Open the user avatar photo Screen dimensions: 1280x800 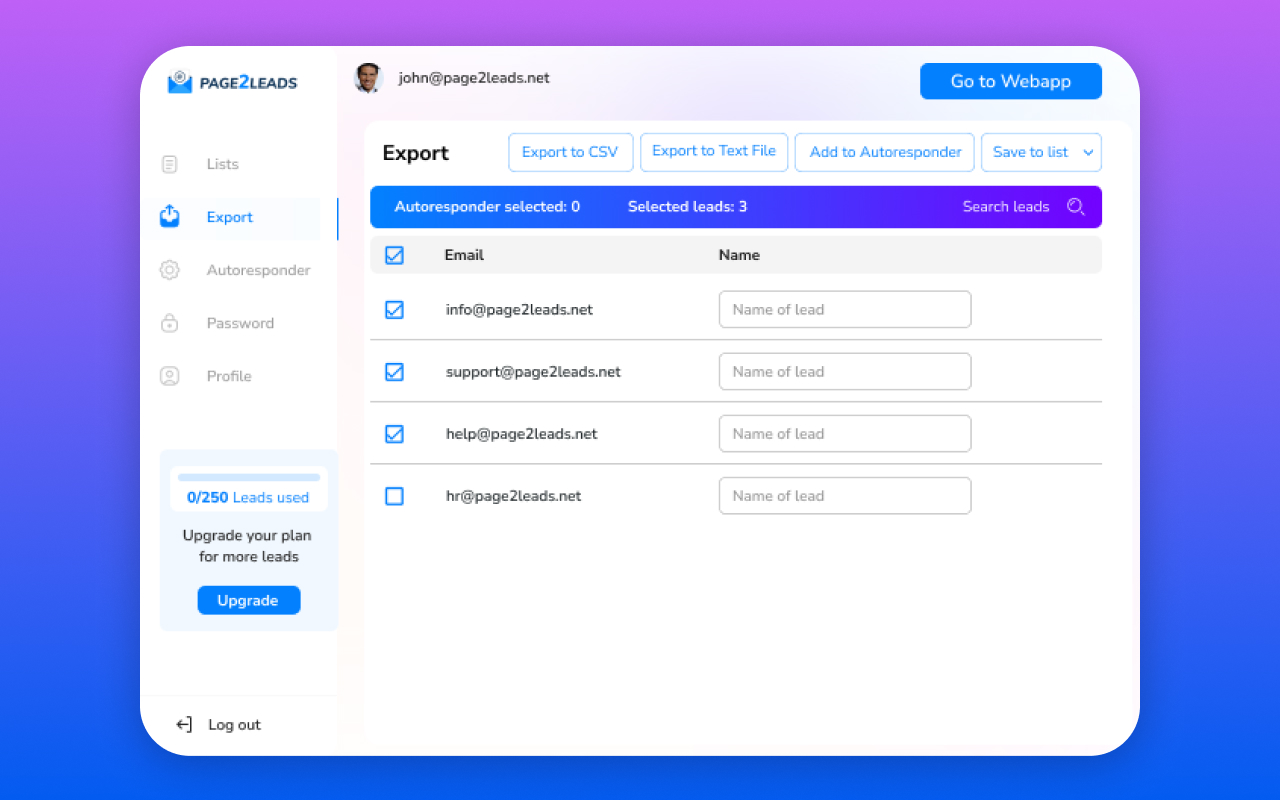click(369, 78)
